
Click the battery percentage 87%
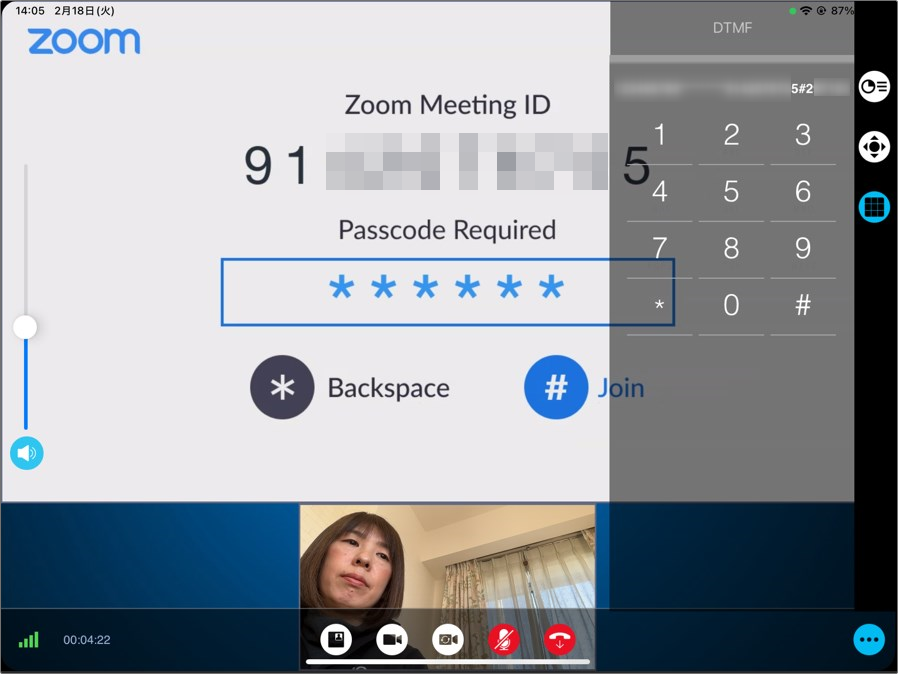(x=842, y=10)
